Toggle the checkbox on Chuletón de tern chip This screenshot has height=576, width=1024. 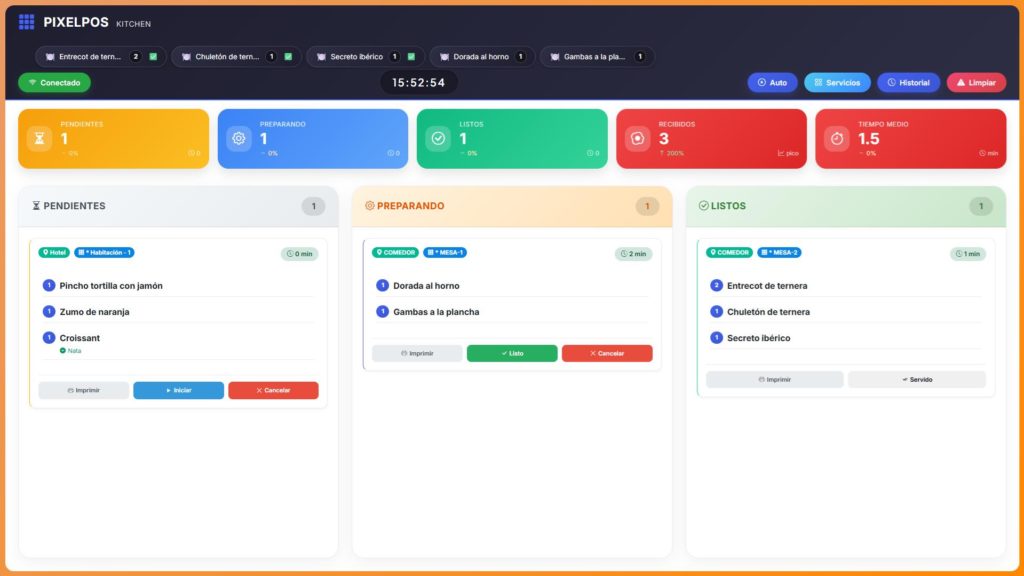(x=288, y=57)
